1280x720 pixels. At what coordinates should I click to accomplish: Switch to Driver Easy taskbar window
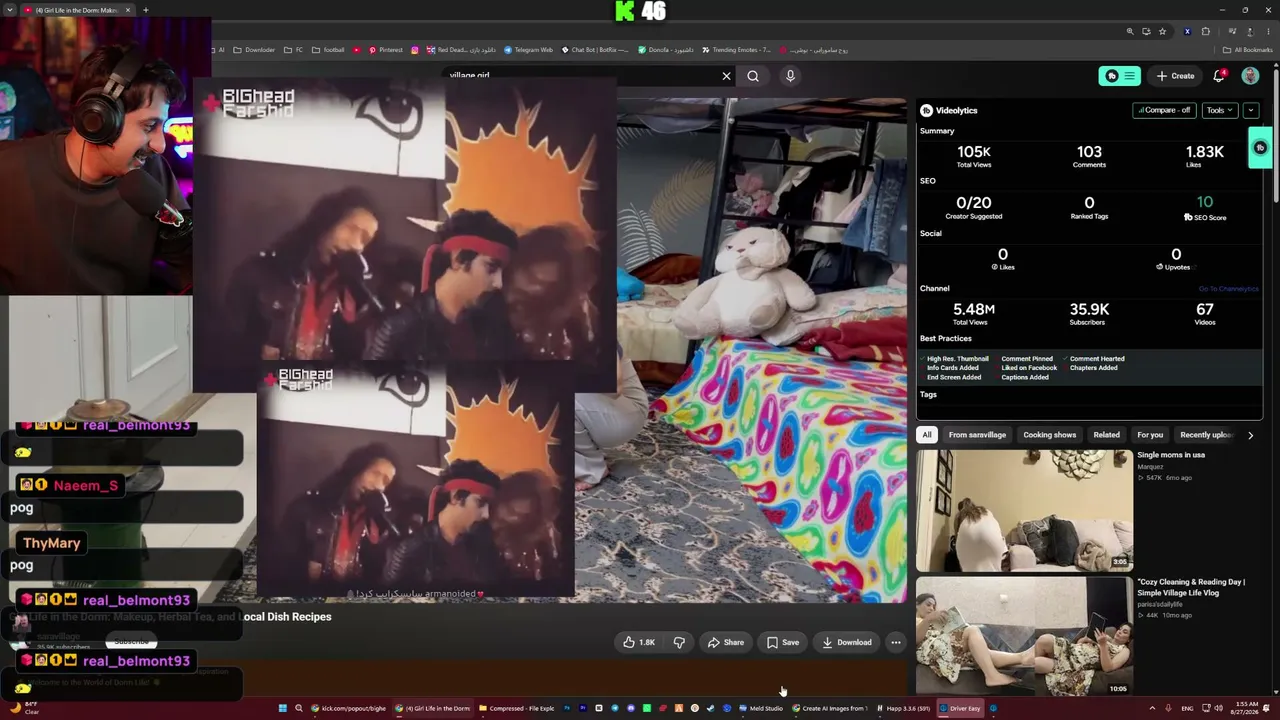click(960, 708)
